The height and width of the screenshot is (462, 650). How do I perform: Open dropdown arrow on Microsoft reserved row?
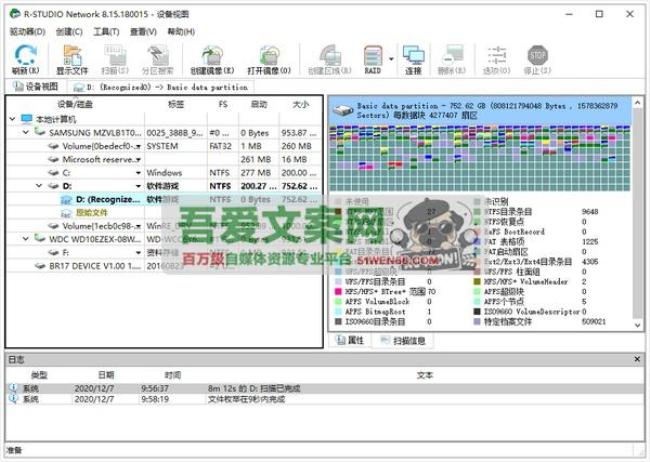138,159
